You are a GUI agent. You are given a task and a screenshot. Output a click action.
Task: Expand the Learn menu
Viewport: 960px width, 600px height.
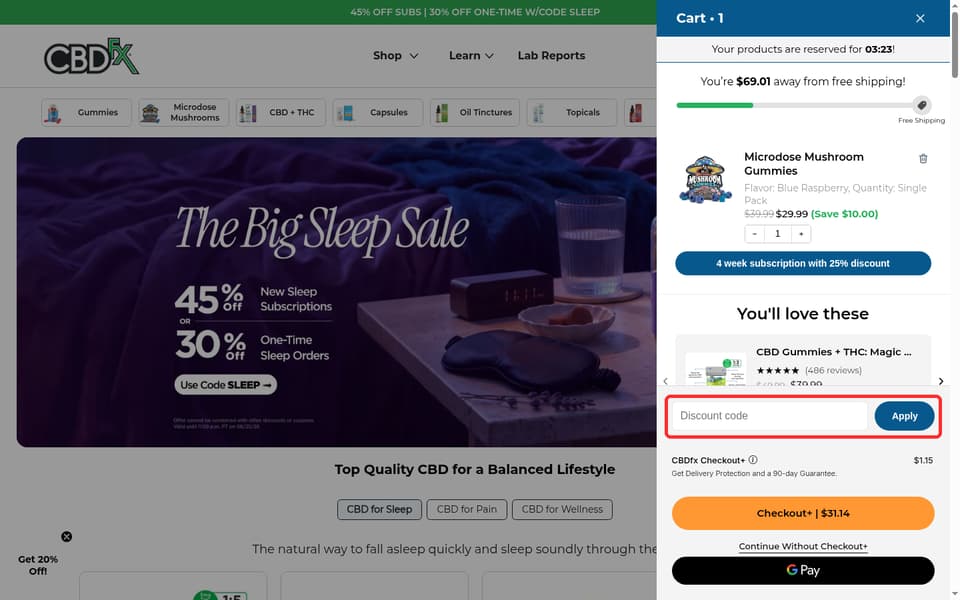click(471, 56)
